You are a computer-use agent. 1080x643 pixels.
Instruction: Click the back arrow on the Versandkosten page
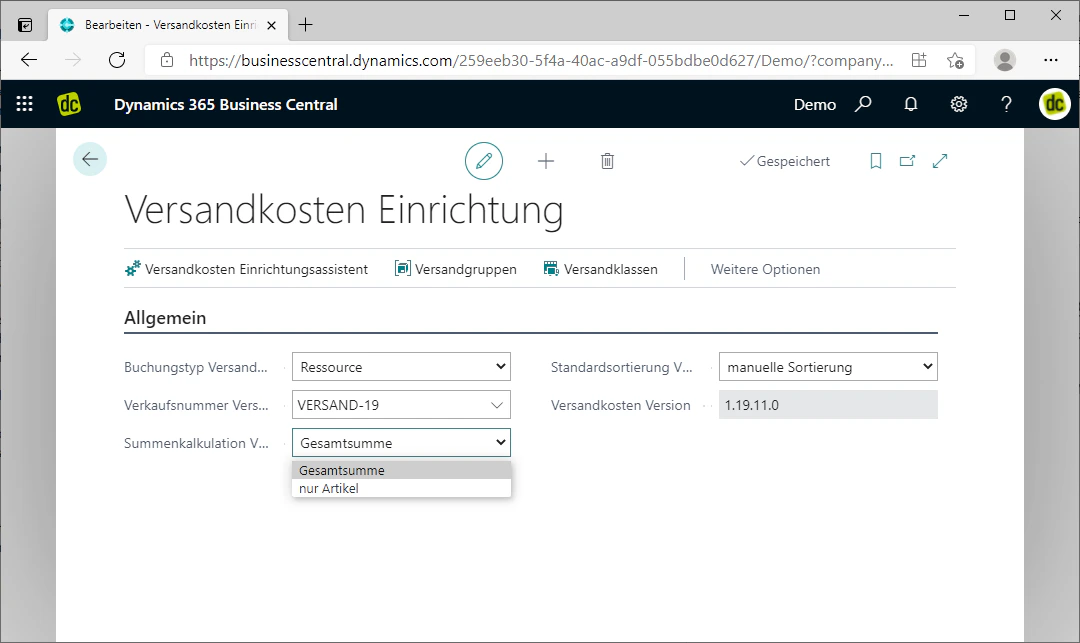tap(90, 160)
